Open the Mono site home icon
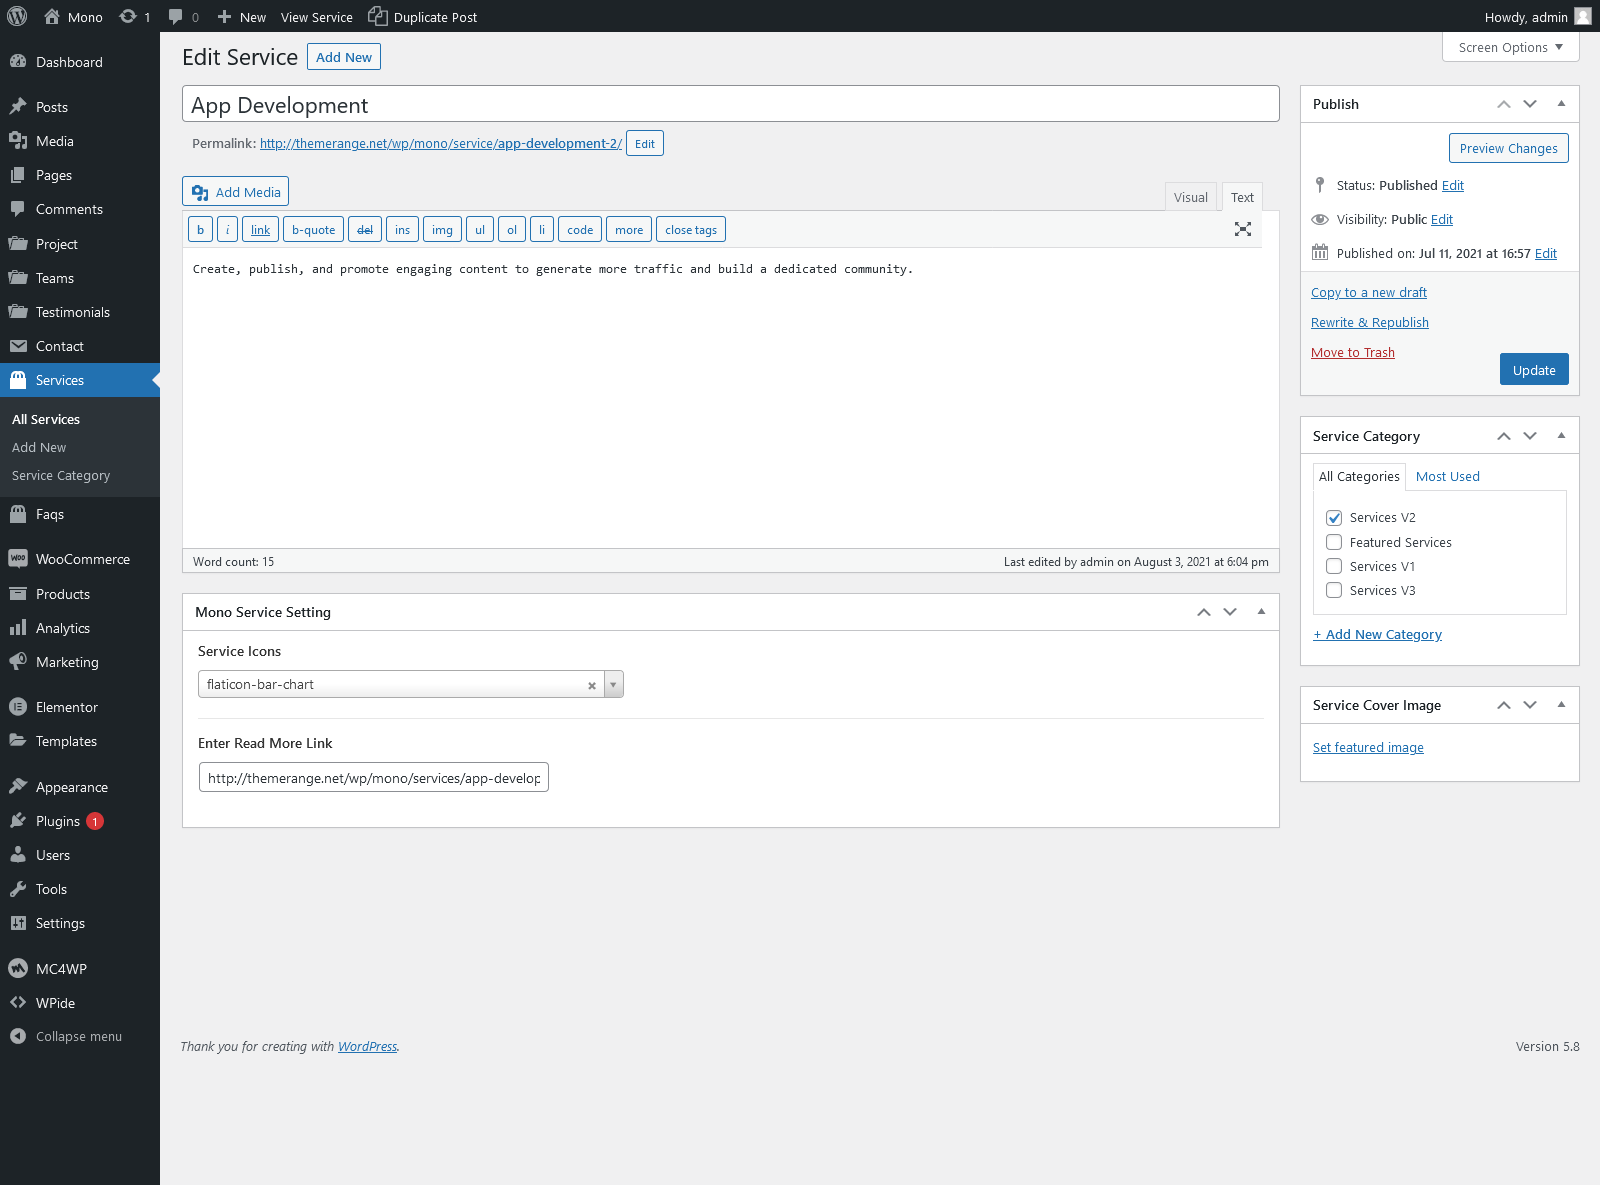Screen dimensions: 1600x1185 click(x=52, y=16)
